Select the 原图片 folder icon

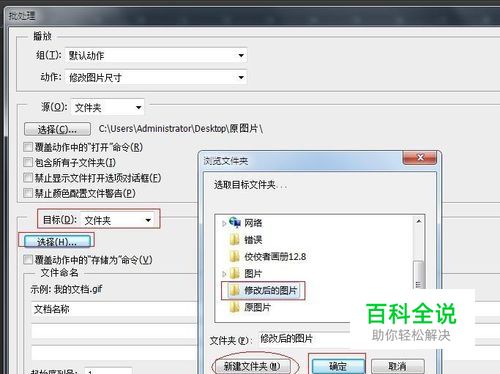(x=235, y=307)
